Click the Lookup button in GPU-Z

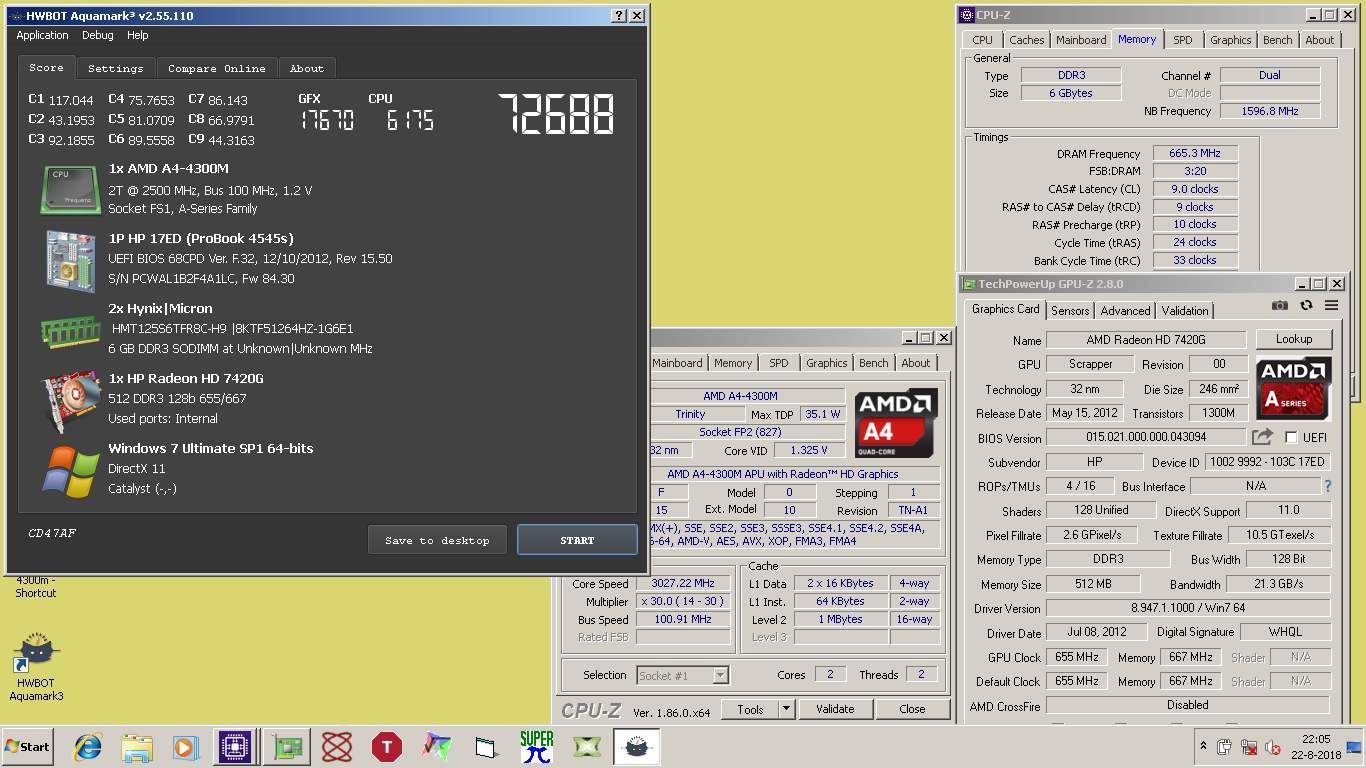coord(1294,339)
